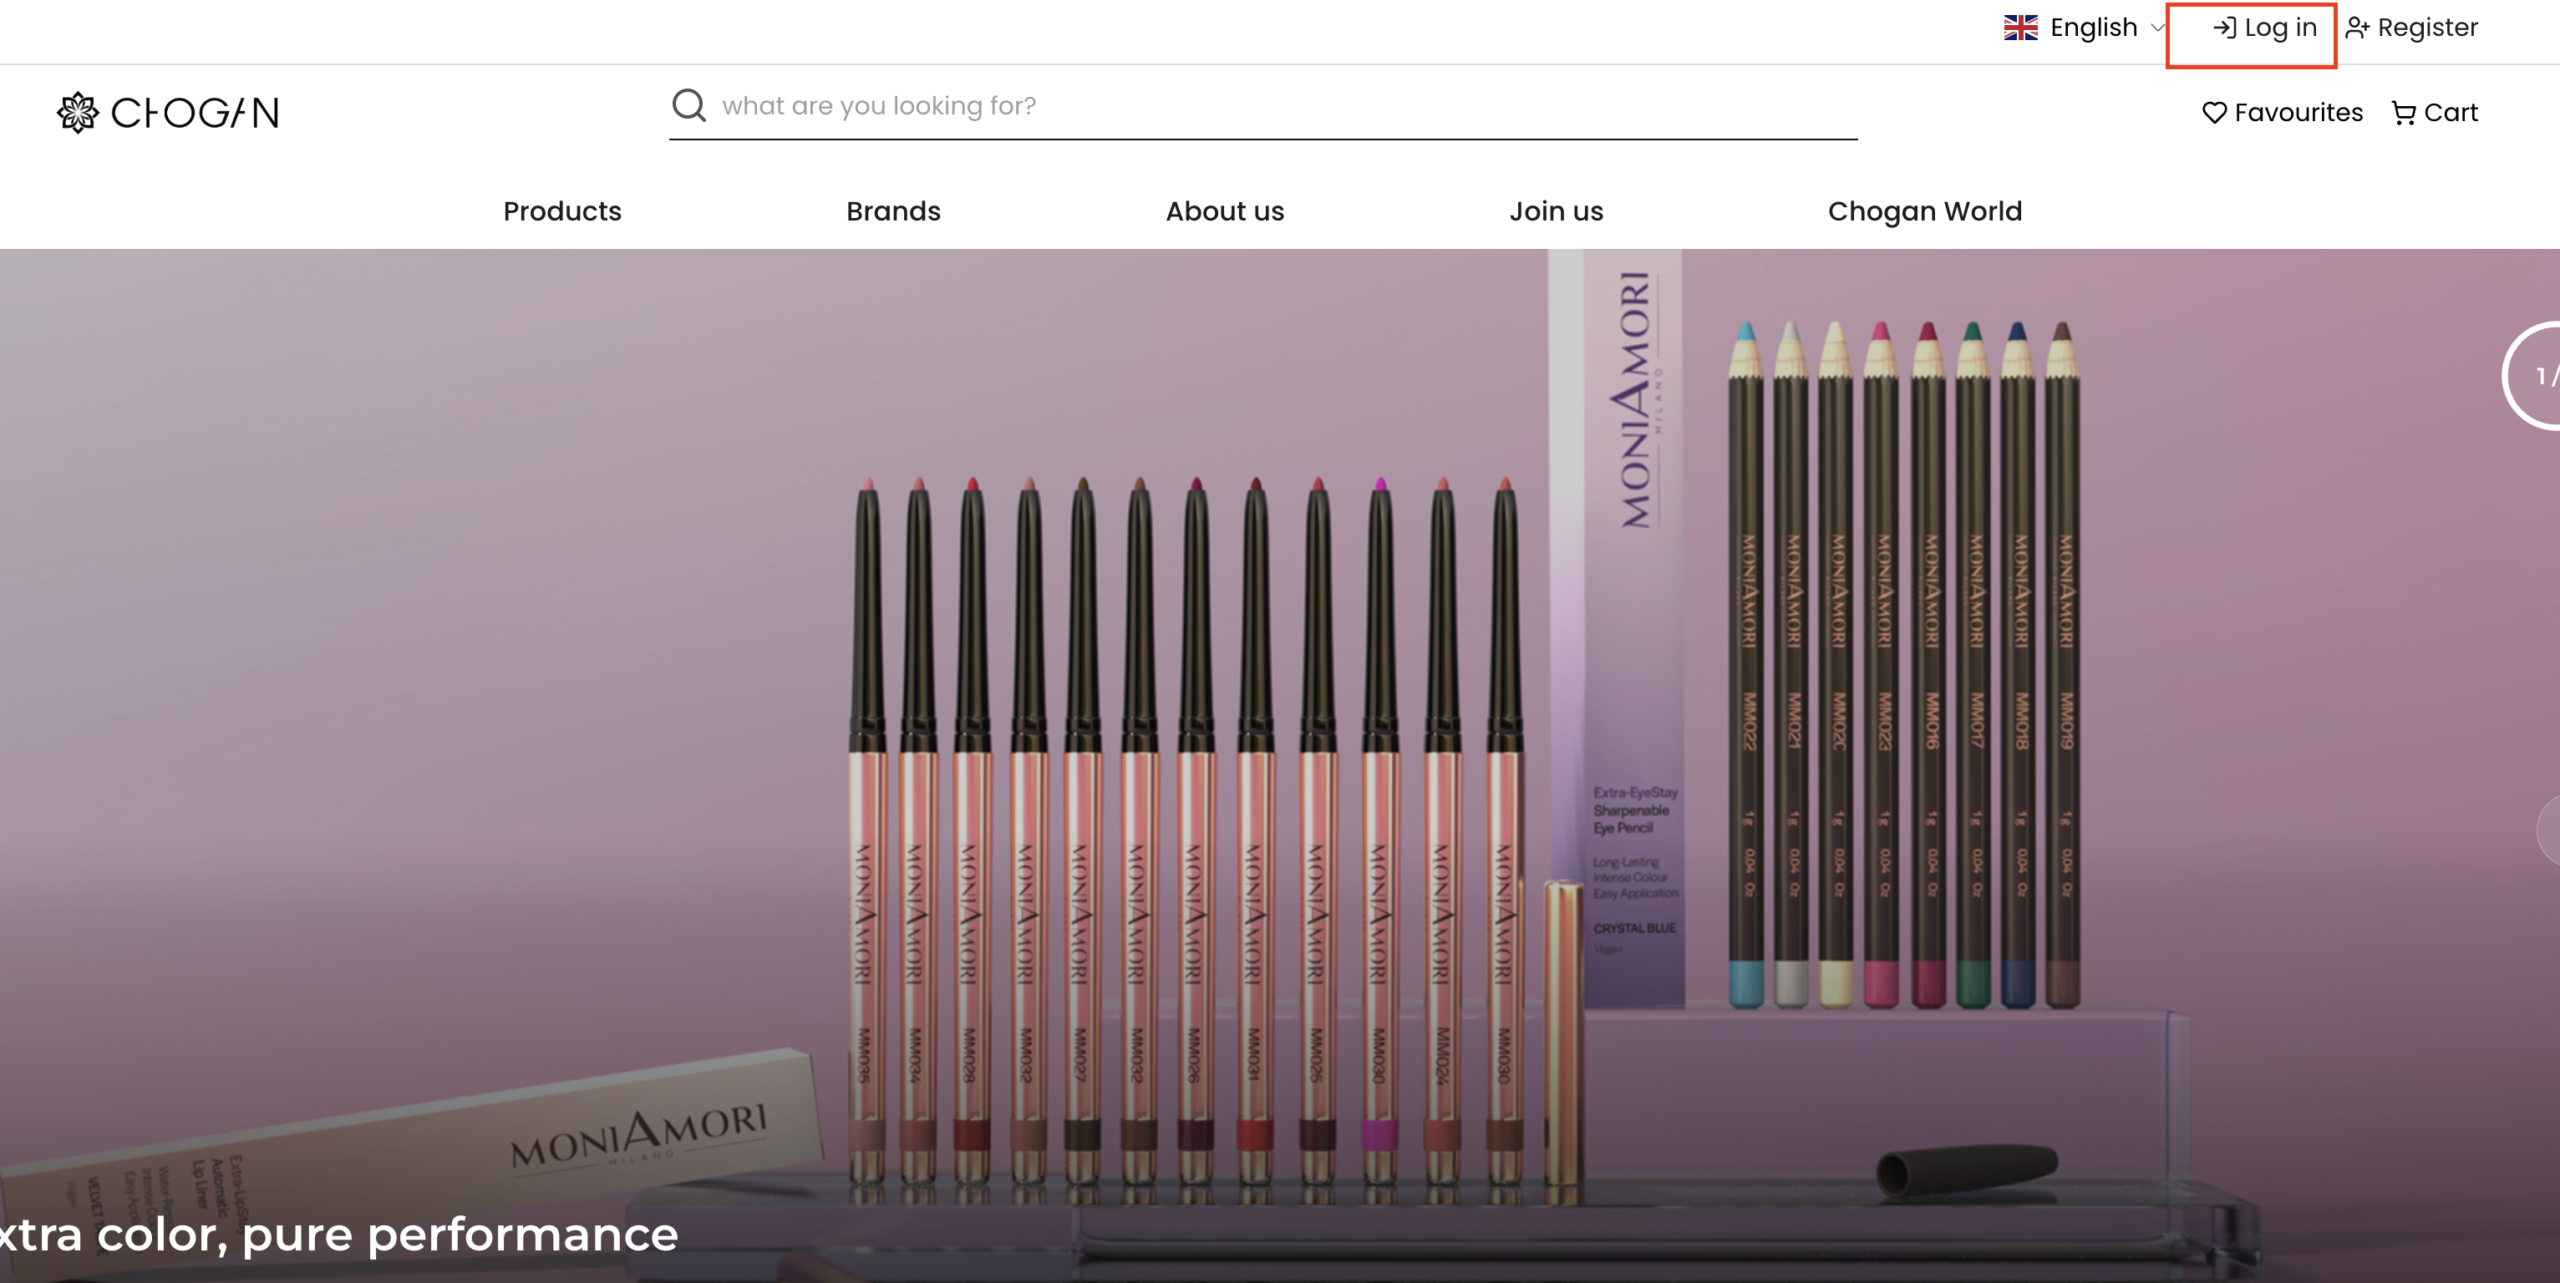Open the Products menu
Image resolution: width=2560 pixels, height=1283 pixels.
click(562, 211)
